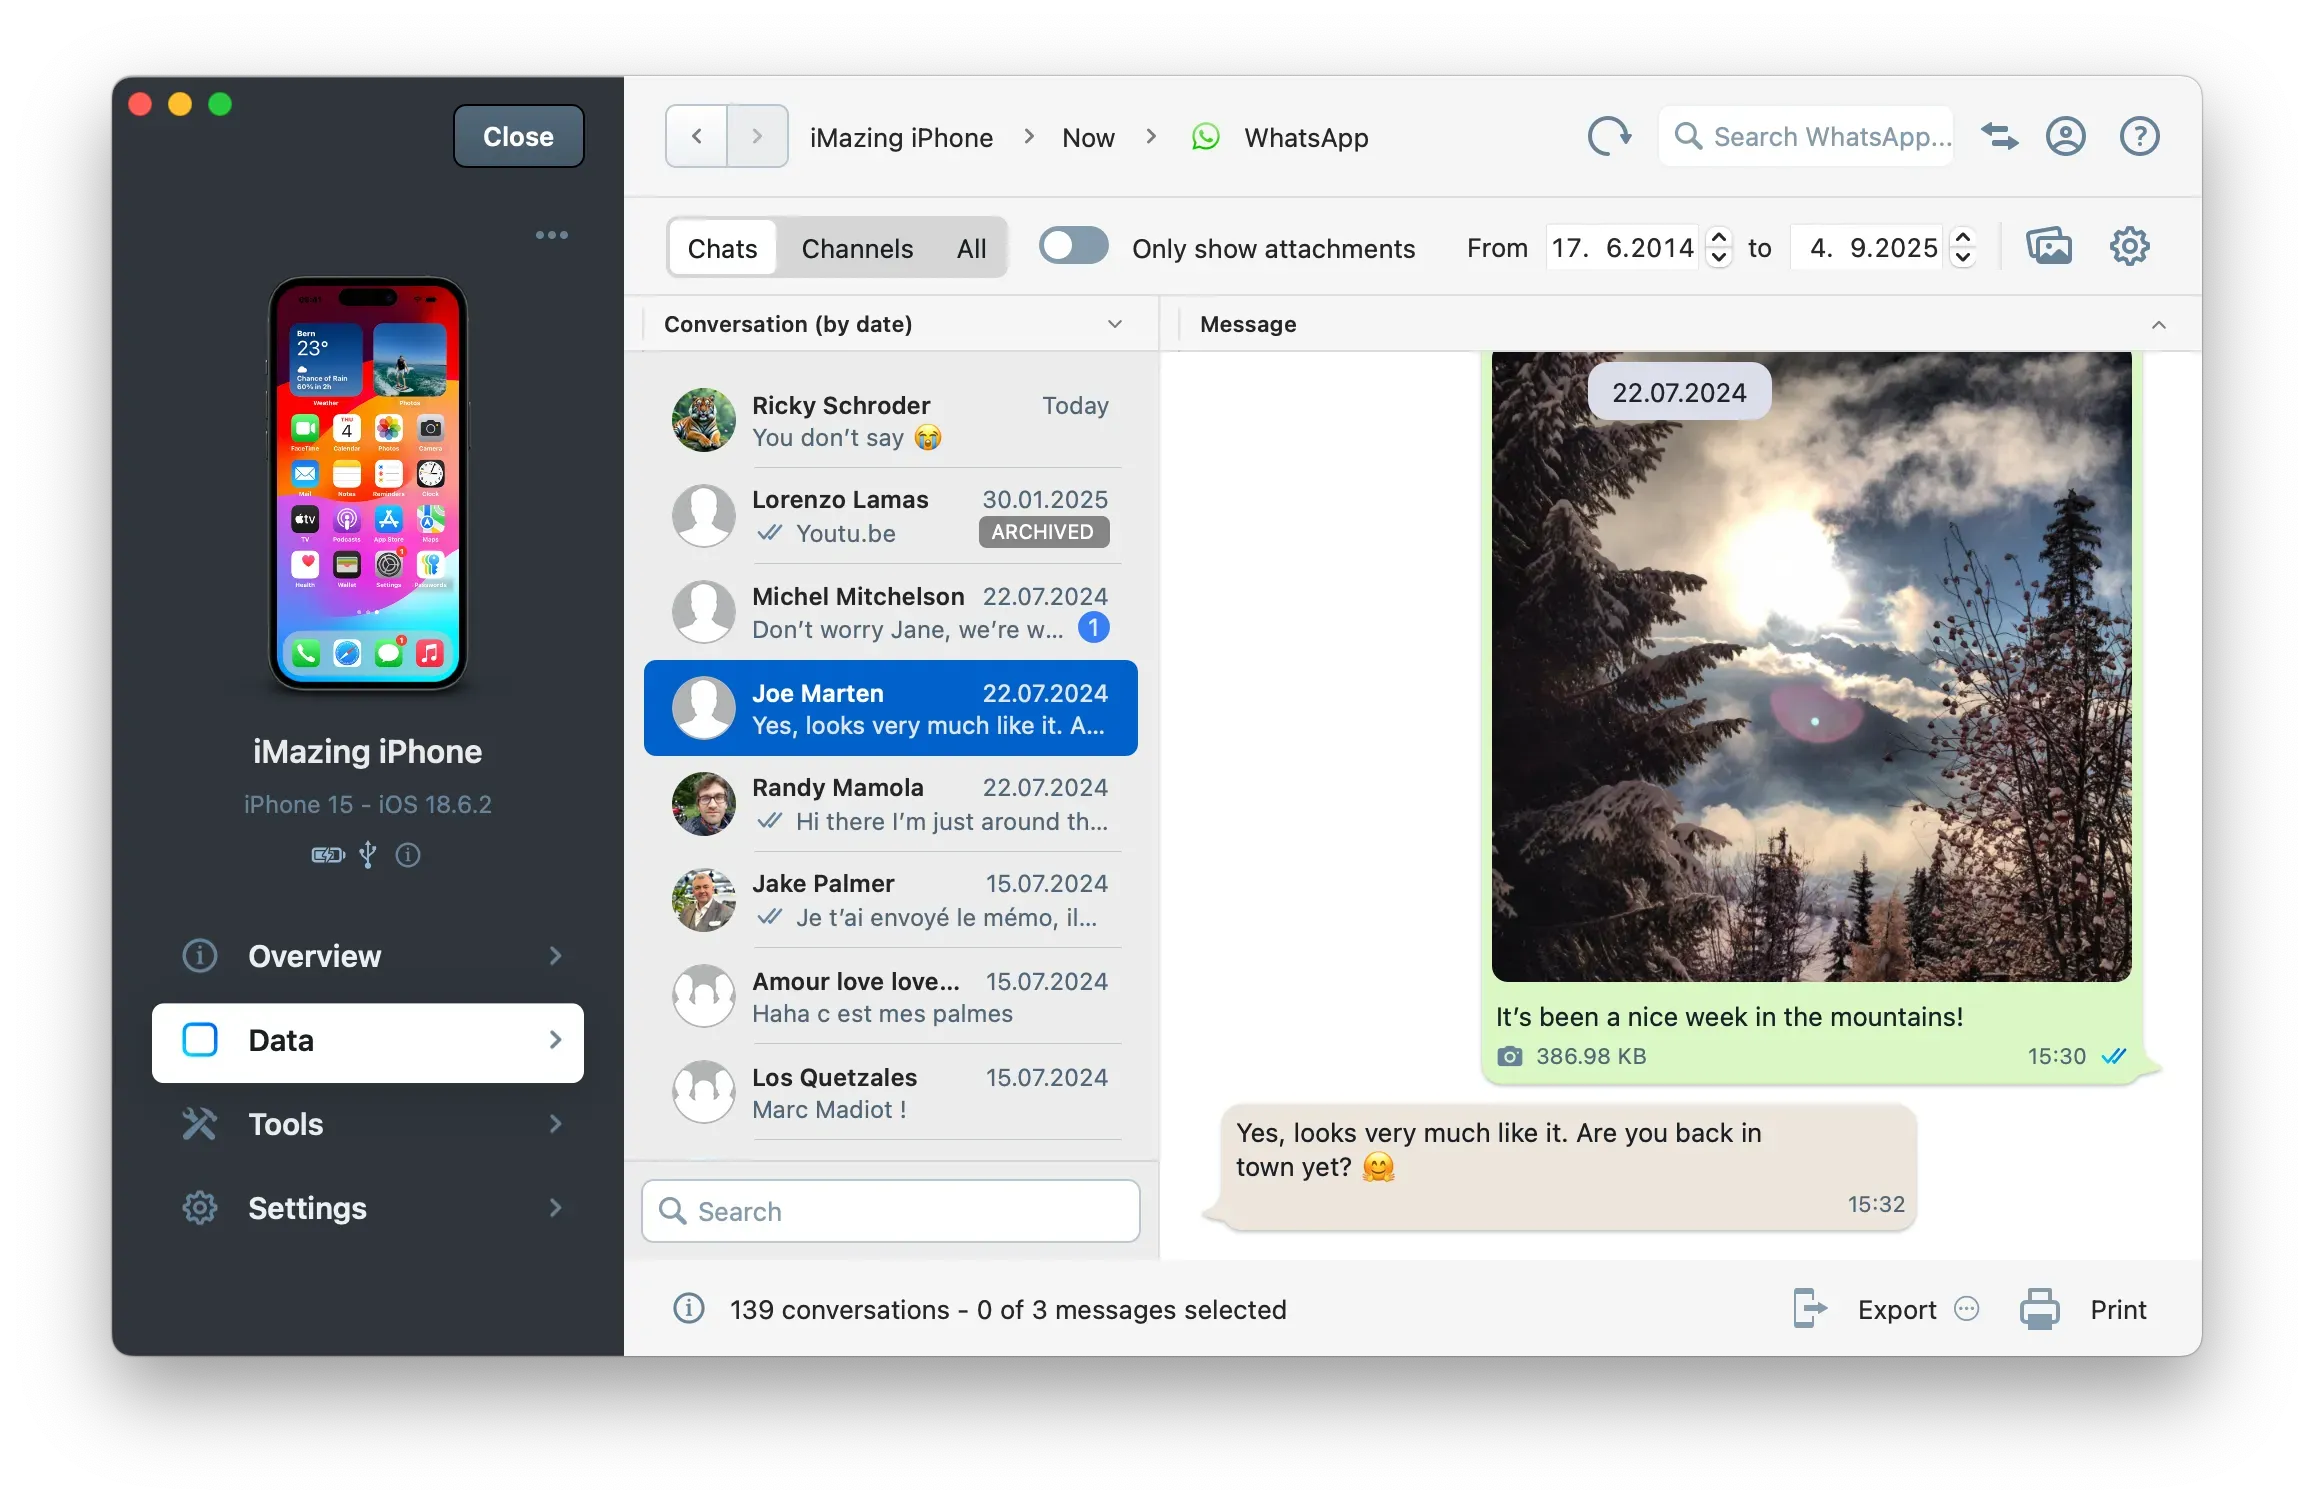Open the Conversation (by date) sort dropdown
Screen dimensions: 2314x1504
tap(1114, 324)
